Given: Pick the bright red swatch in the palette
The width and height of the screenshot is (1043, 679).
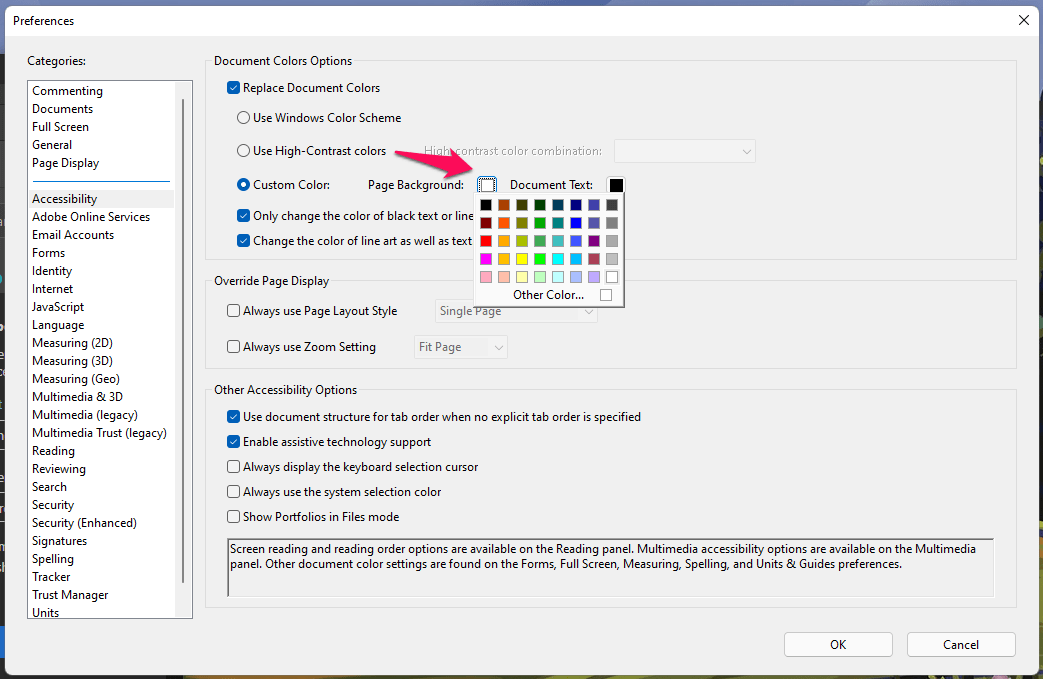Looking at the screenshot, I should (x=486, y=241).
